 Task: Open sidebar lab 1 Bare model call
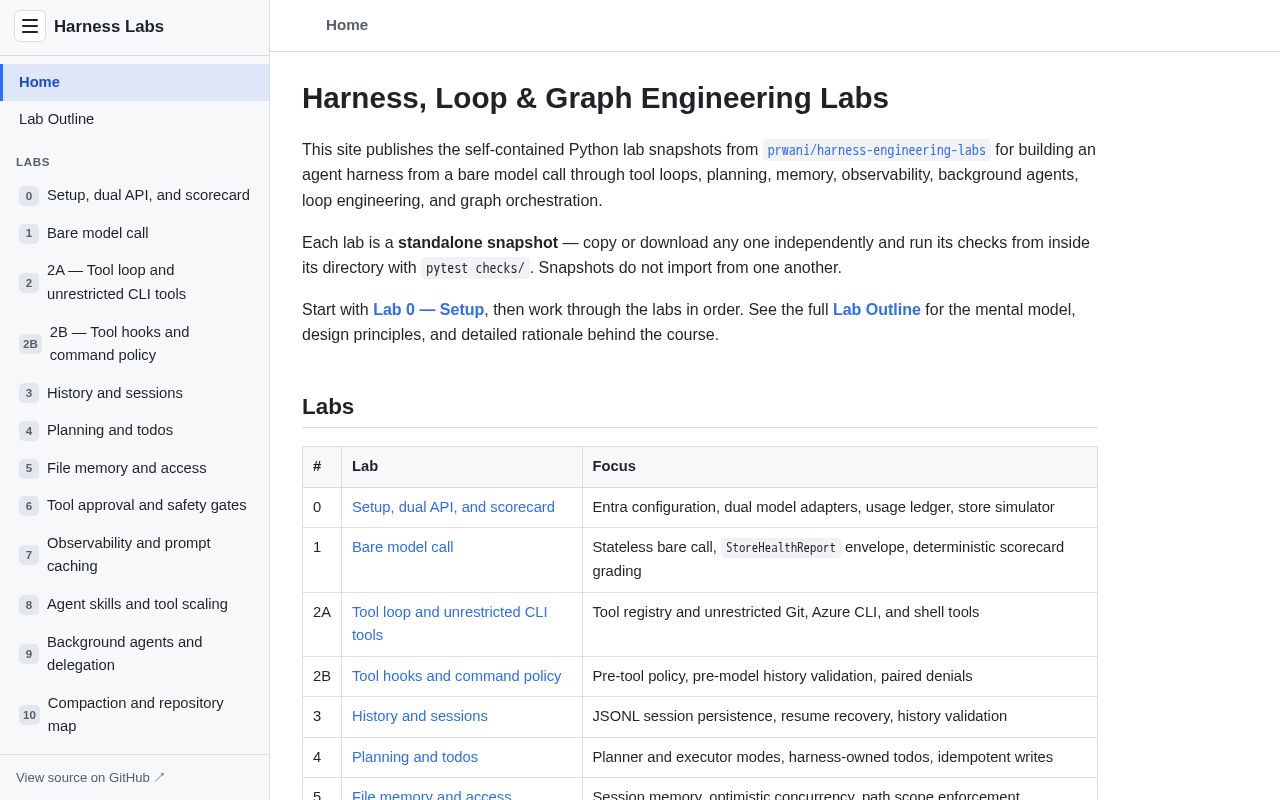point(135,233)
